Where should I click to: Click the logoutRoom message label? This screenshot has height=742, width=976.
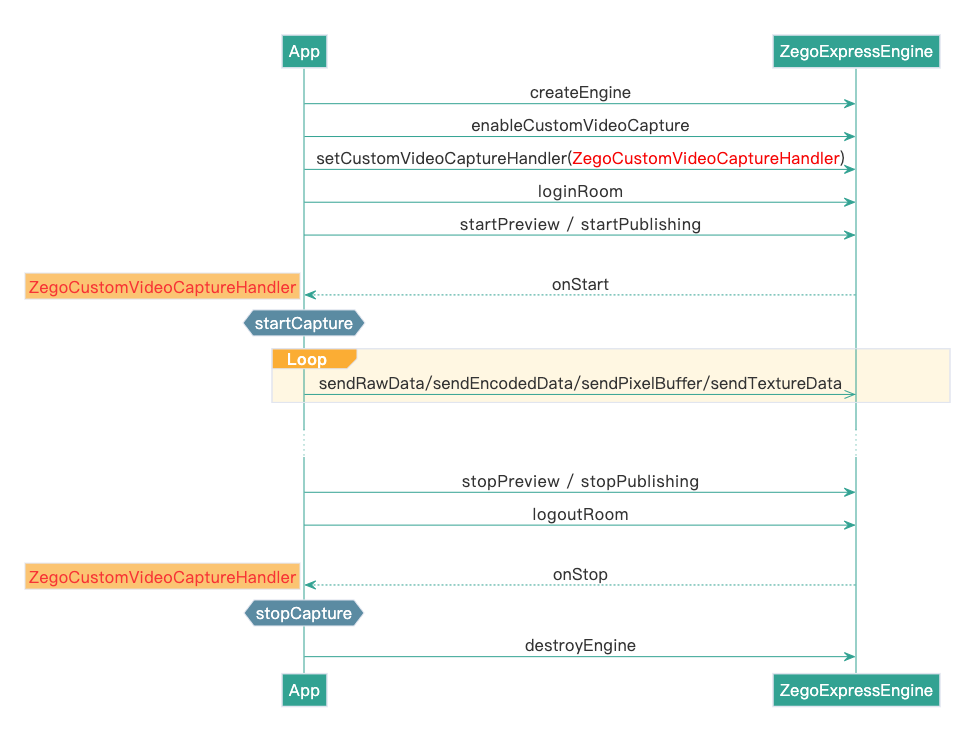point(580,514)
